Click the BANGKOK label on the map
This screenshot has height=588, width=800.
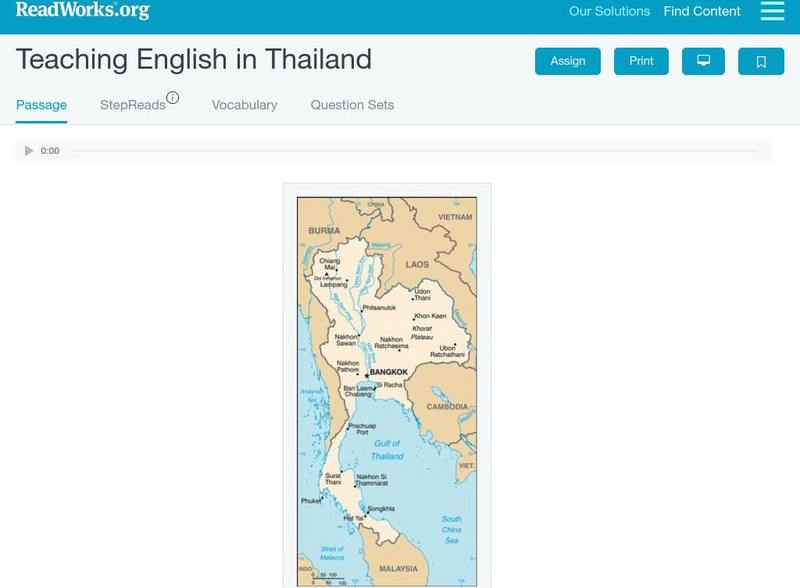tap(389, 371)
